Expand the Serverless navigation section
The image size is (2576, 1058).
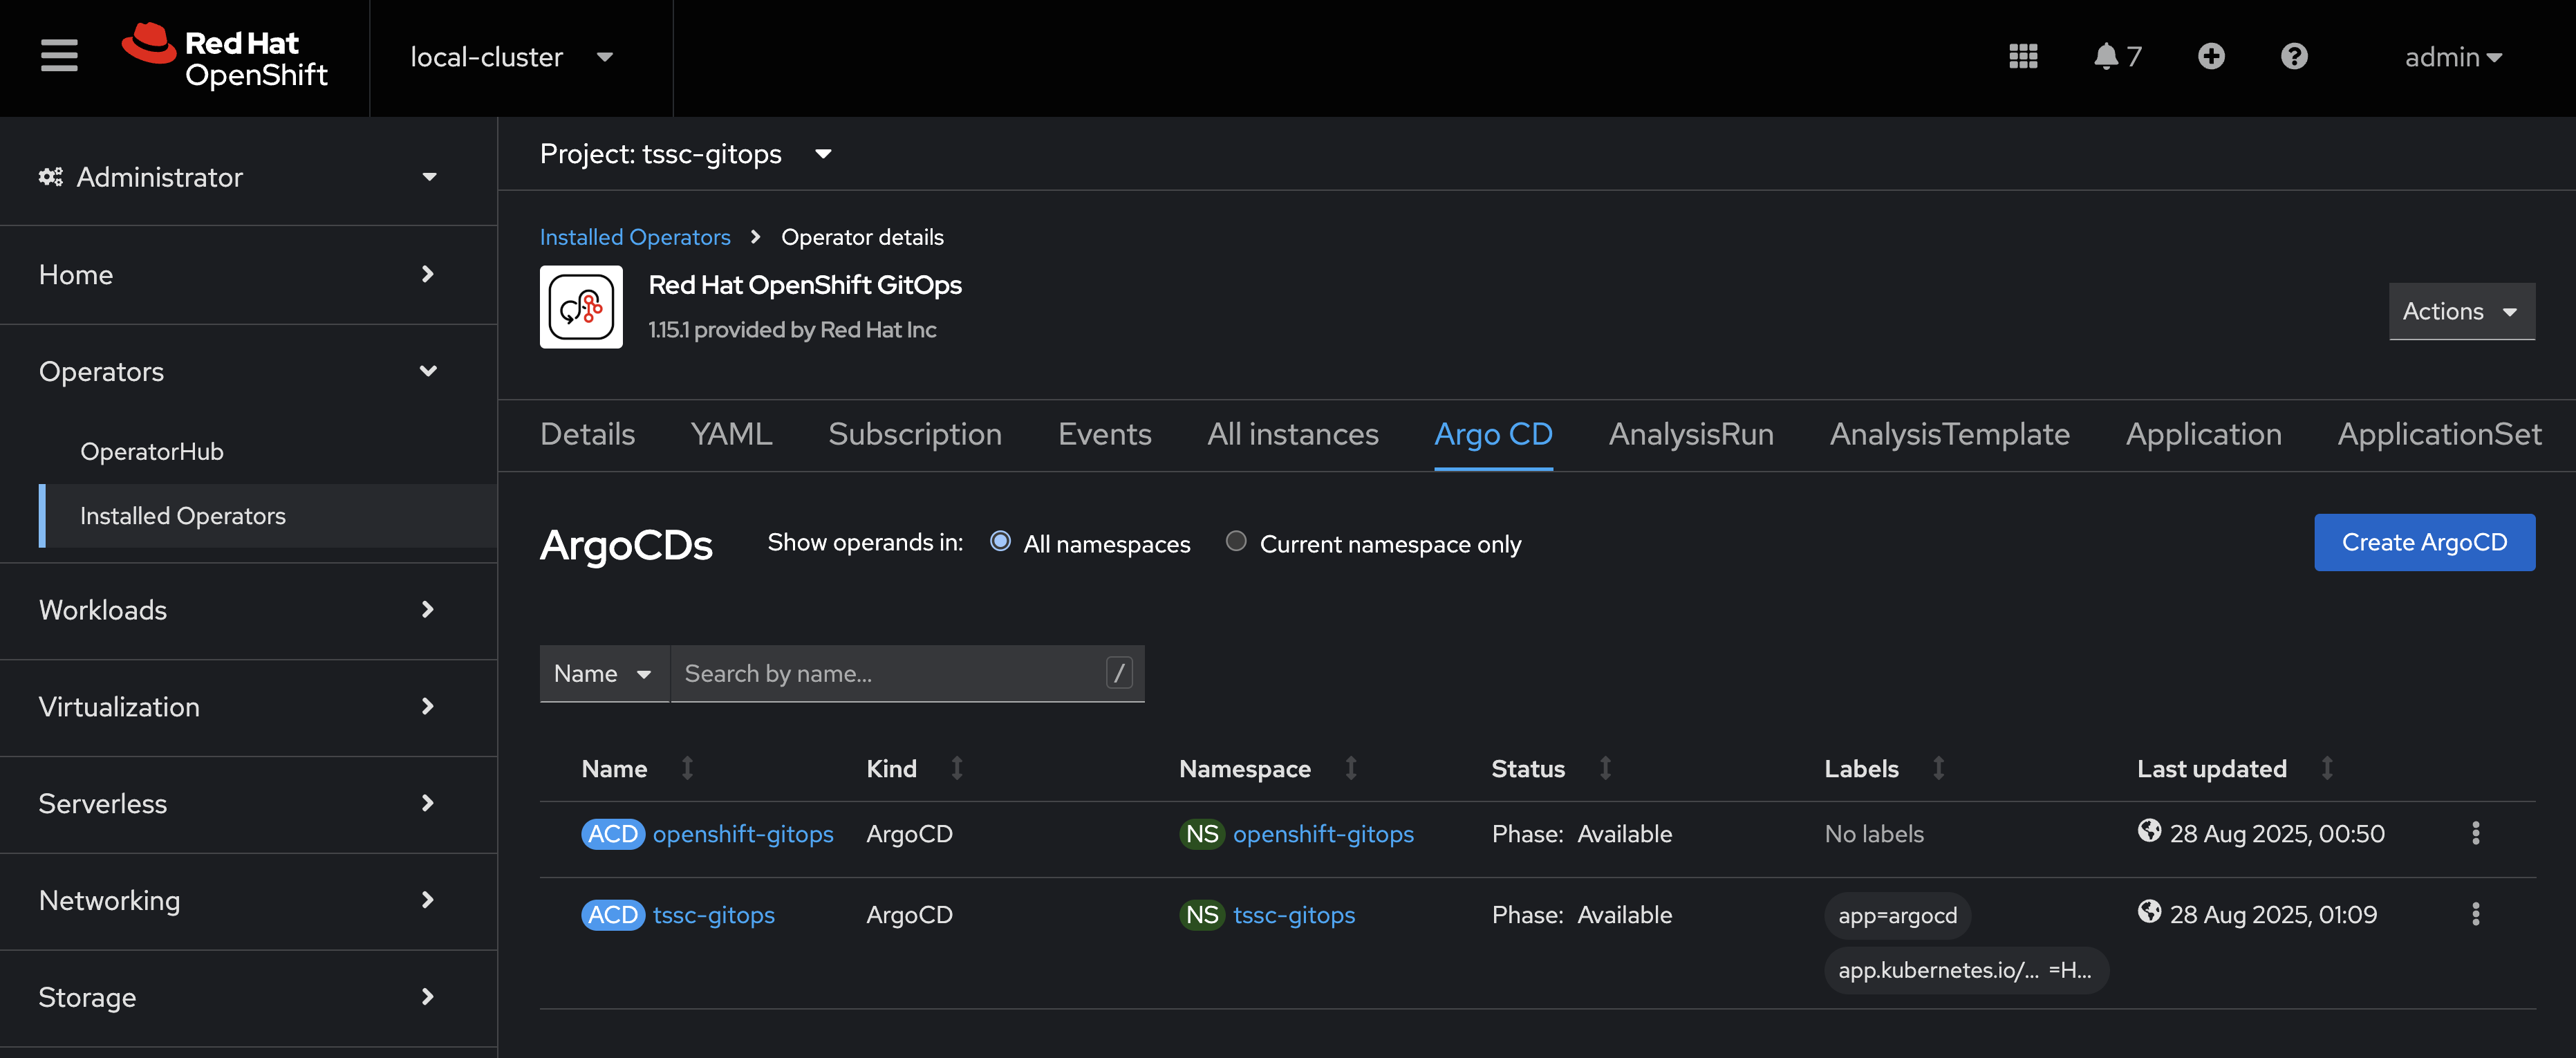[238, 804]
